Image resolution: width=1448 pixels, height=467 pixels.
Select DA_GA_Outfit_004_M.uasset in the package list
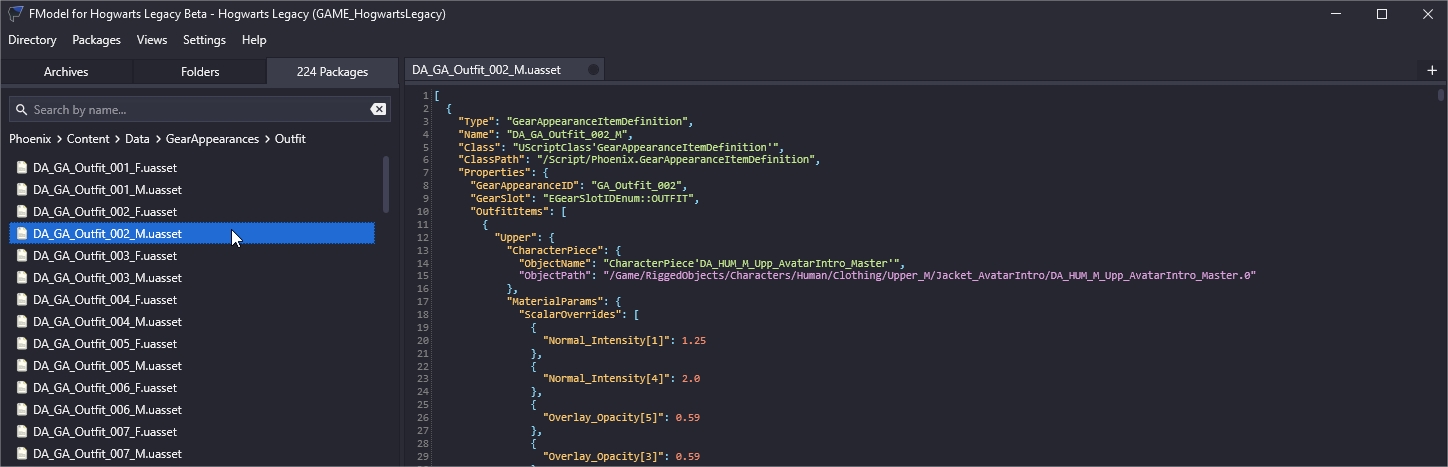[x=192, y=322]
